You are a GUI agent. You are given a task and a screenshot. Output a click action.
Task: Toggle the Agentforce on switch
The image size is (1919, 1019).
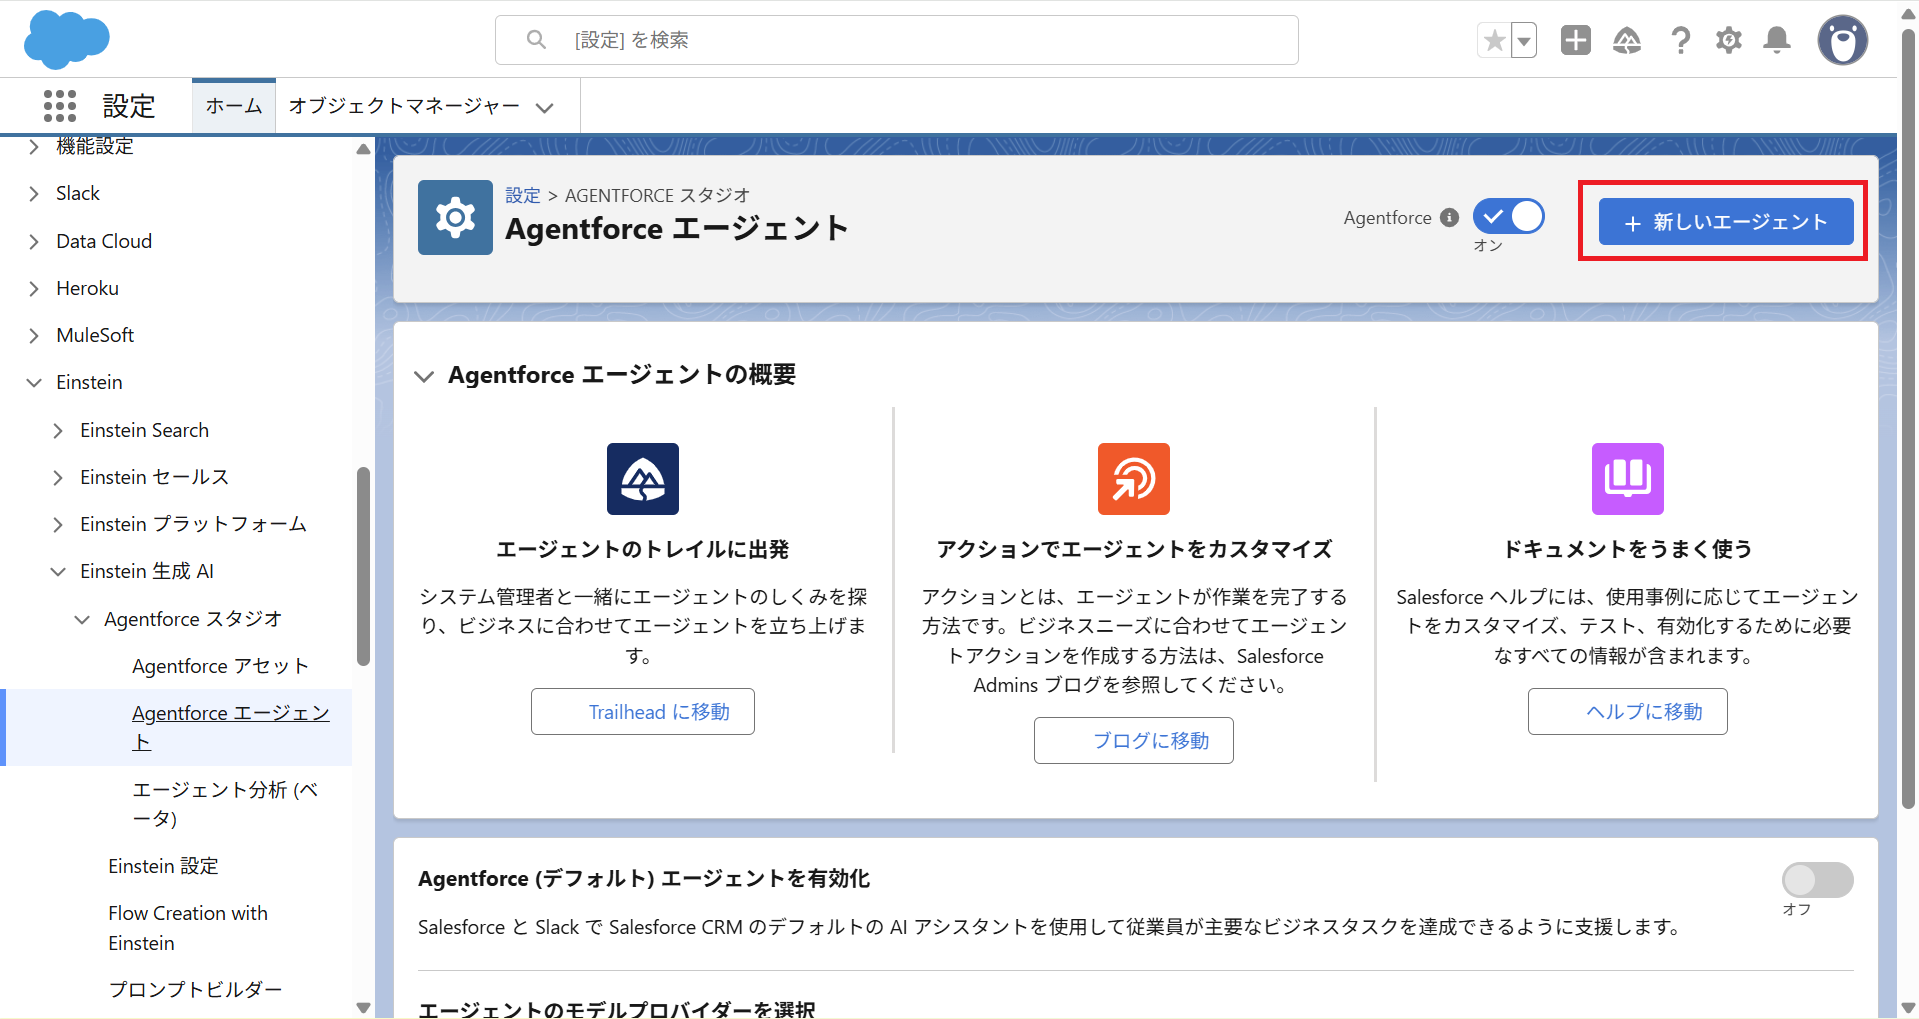(1508, 217)
